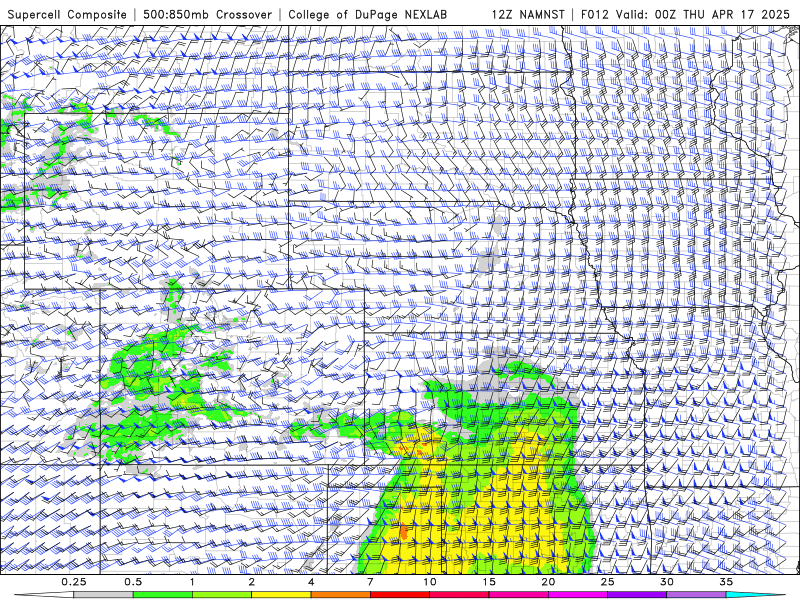Screen dimensions: 800x600
Task: Select the bright green 0.5–1 color bar segment
Action: (x=162, y=595)
